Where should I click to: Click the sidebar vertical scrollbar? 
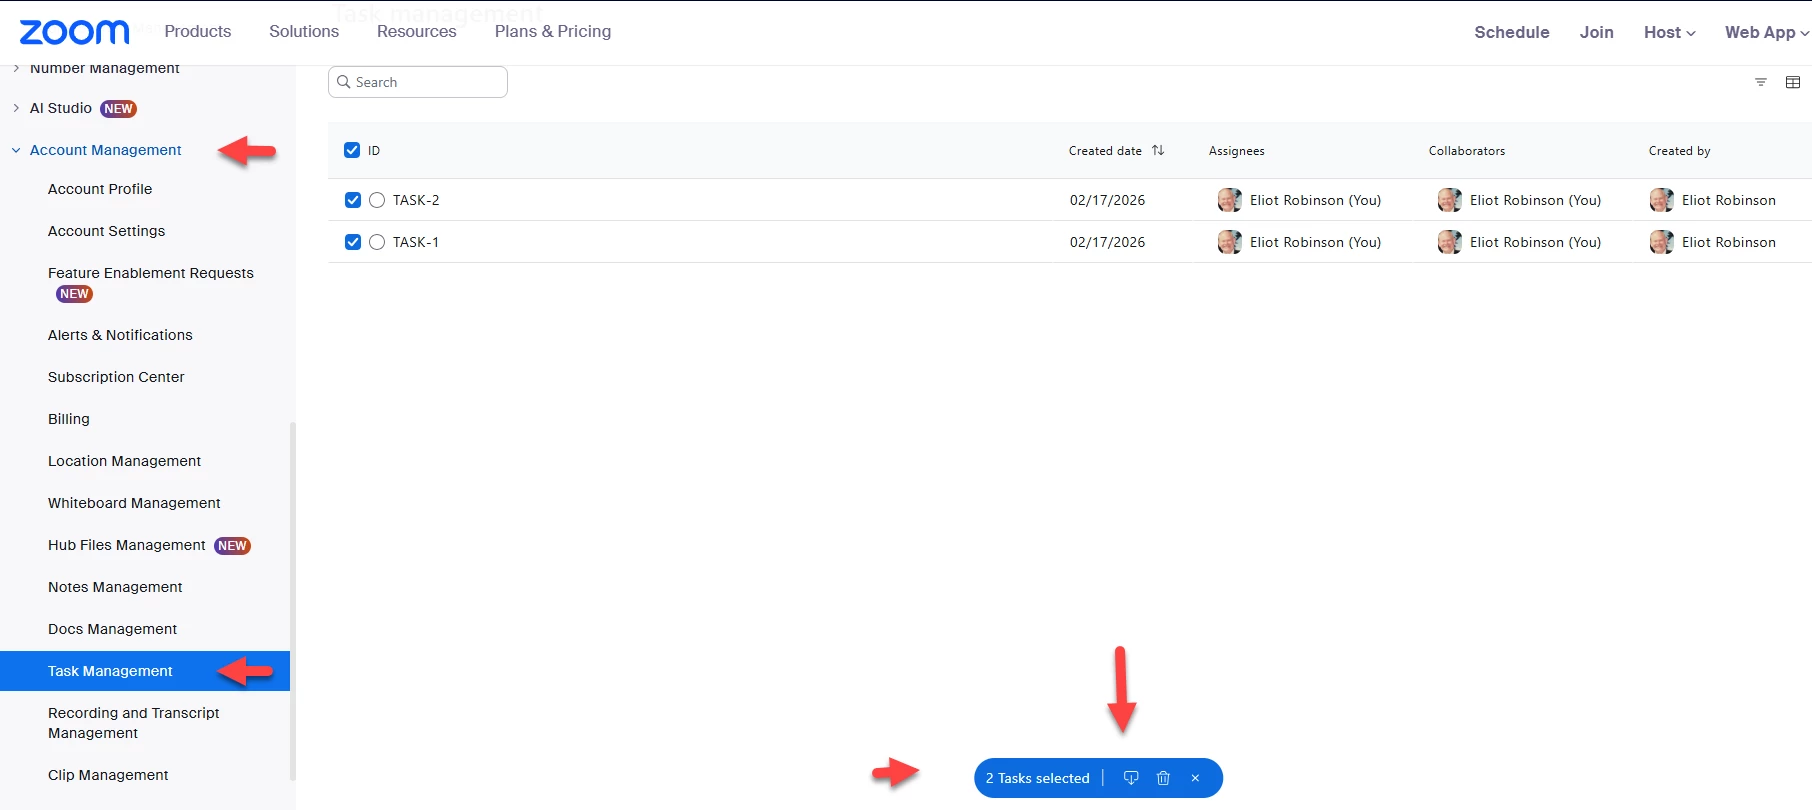tap(293, 600)
